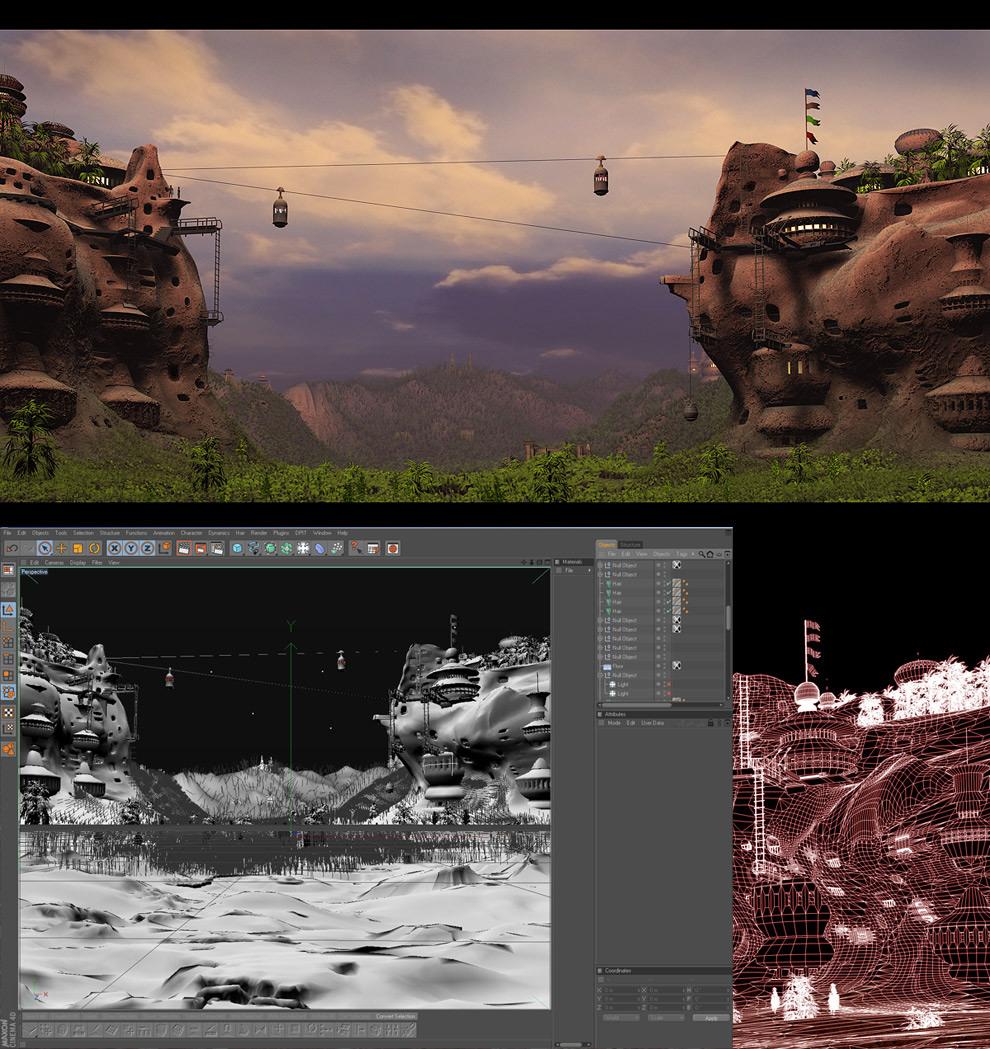Select the Move tool cross icon

61,548
